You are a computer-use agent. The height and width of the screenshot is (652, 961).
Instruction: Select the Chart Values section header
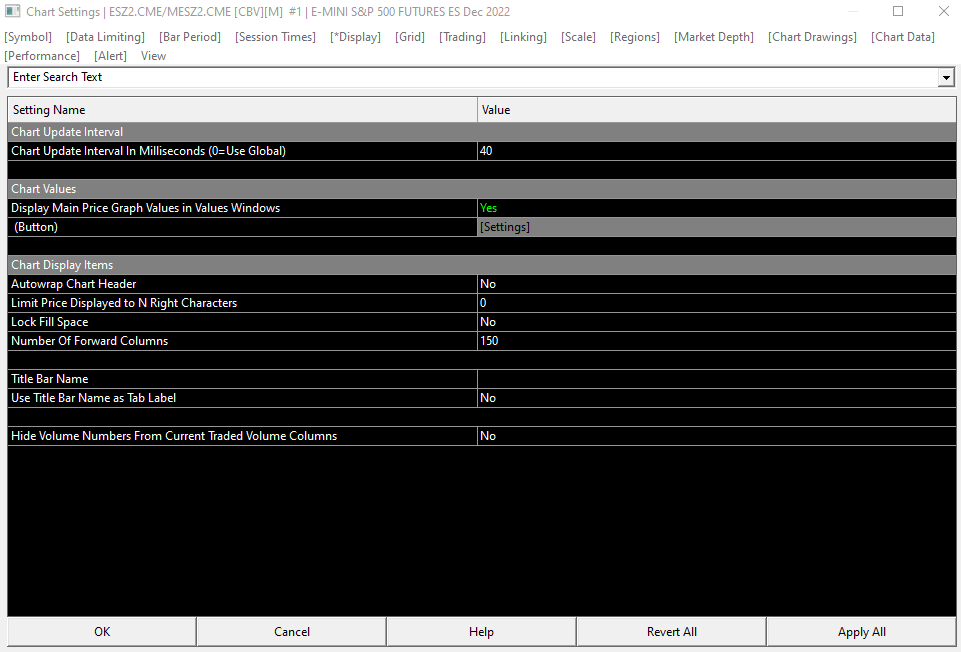tap(482, 189)
